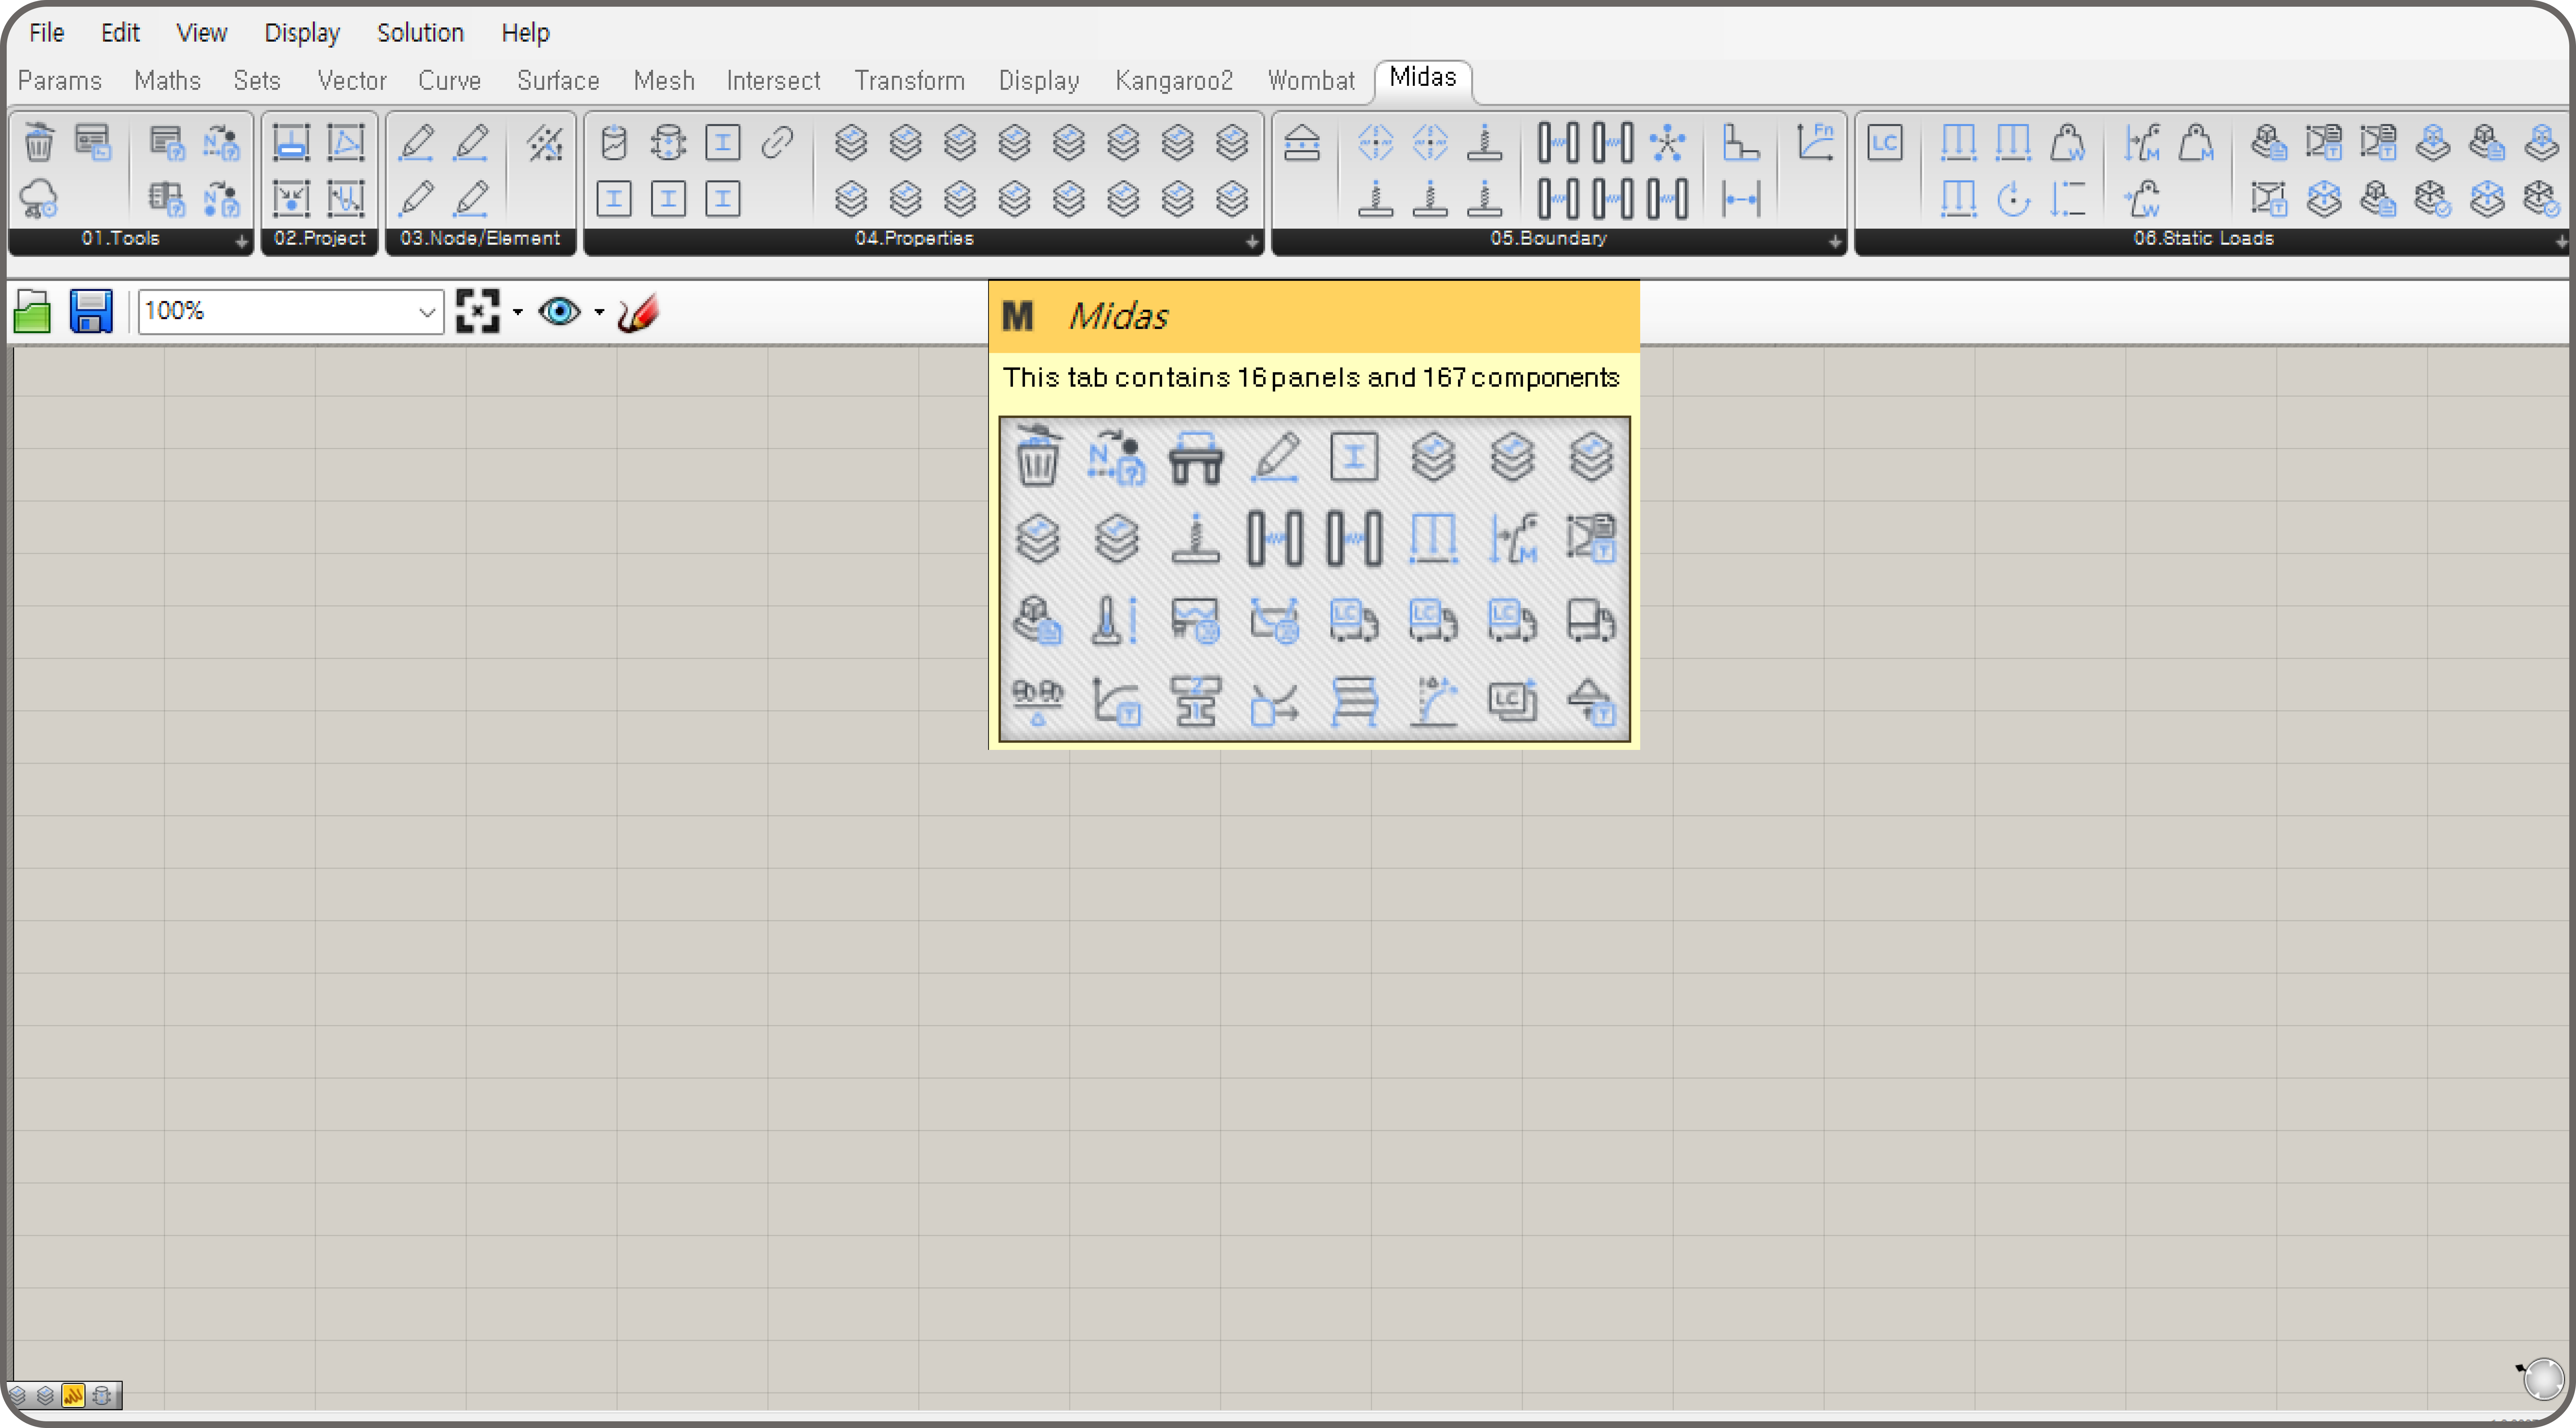Select the framed triangle icon in 02.Project
Viewport: 2576px width, 1428px height.
(x=346, y=142)
